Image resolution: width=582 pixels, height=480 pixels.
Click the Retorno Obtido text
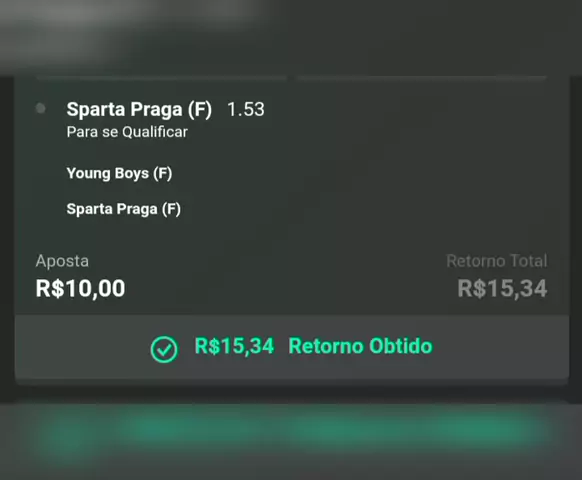coord(360,346)
